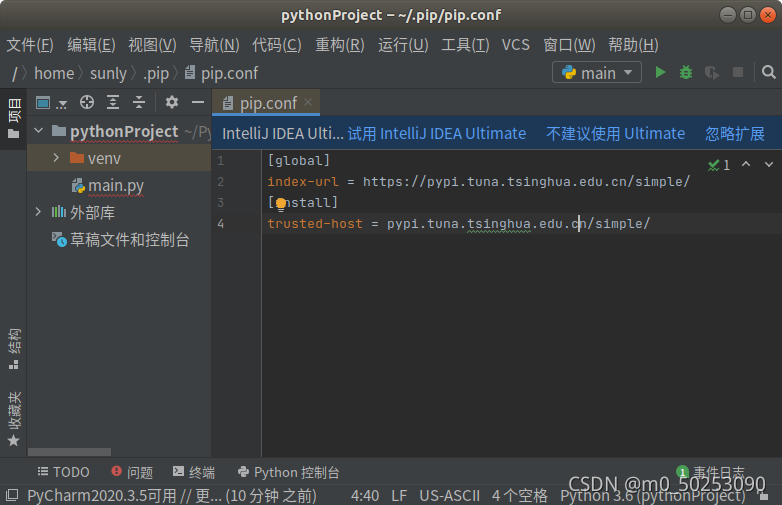Open the 导航(N) menu
This screenshot has height=505, width=782.
point(214,45)
